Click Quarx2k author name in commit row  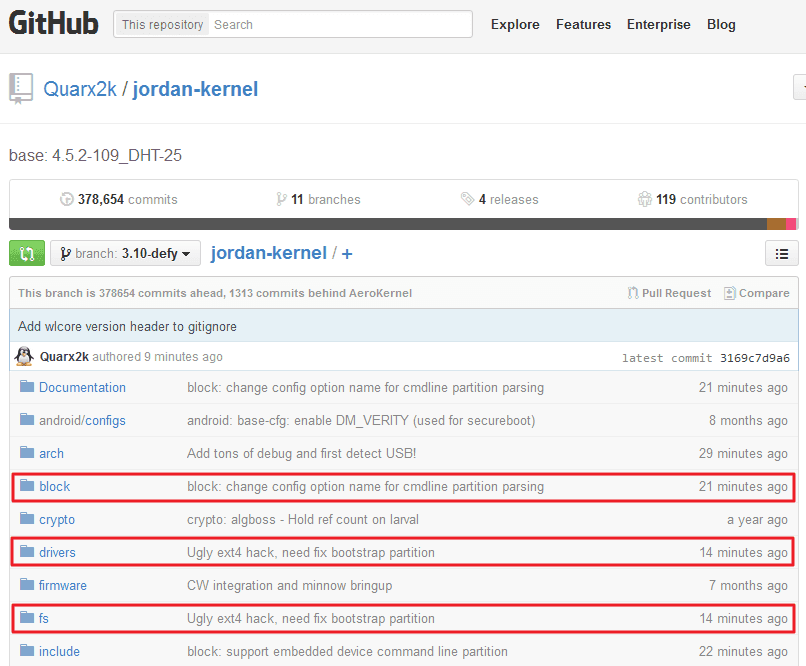point(64,357)
